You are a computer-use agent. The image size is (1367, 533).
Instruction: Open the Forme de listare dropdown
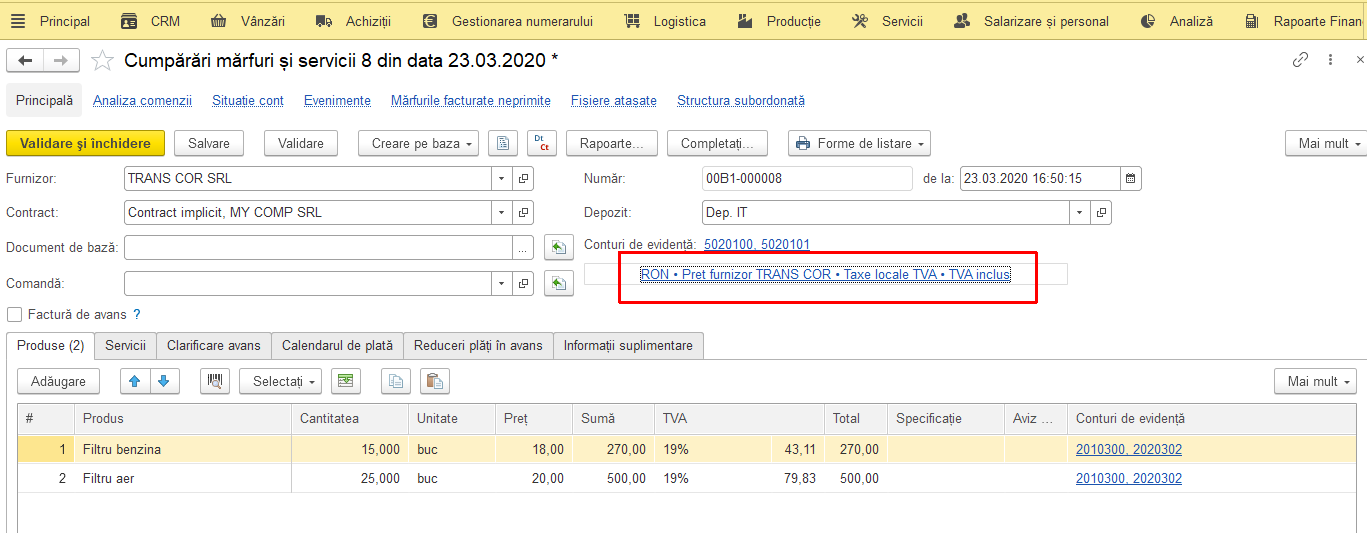[859, 143]
